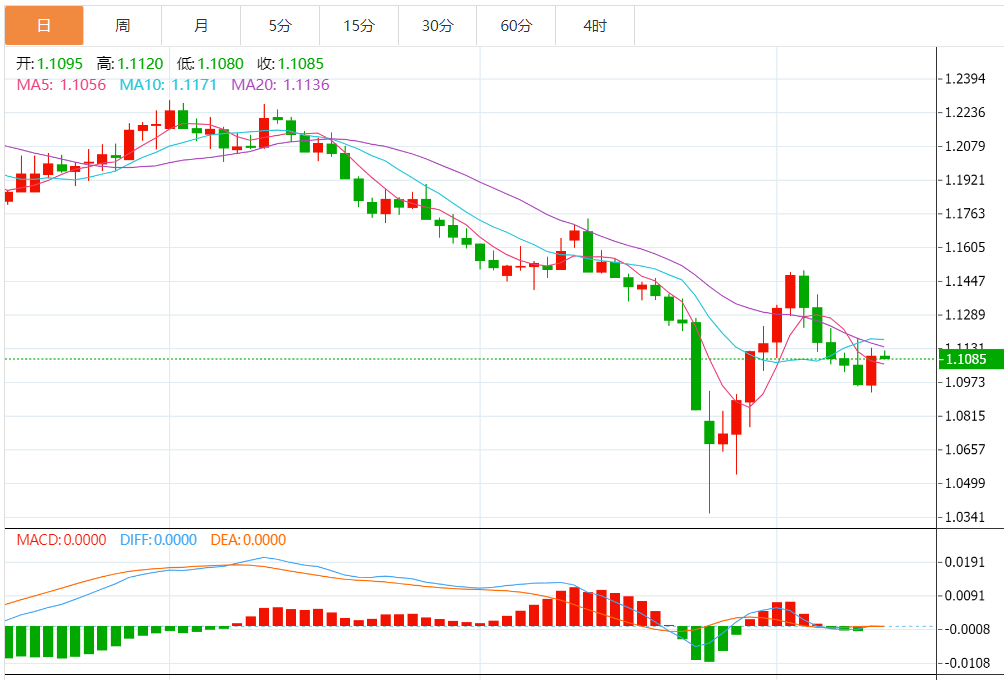The height and width of the screenshot is (680, 1004).
Task: Click the 1.1763 price axis label
Action: coord(966,213)
